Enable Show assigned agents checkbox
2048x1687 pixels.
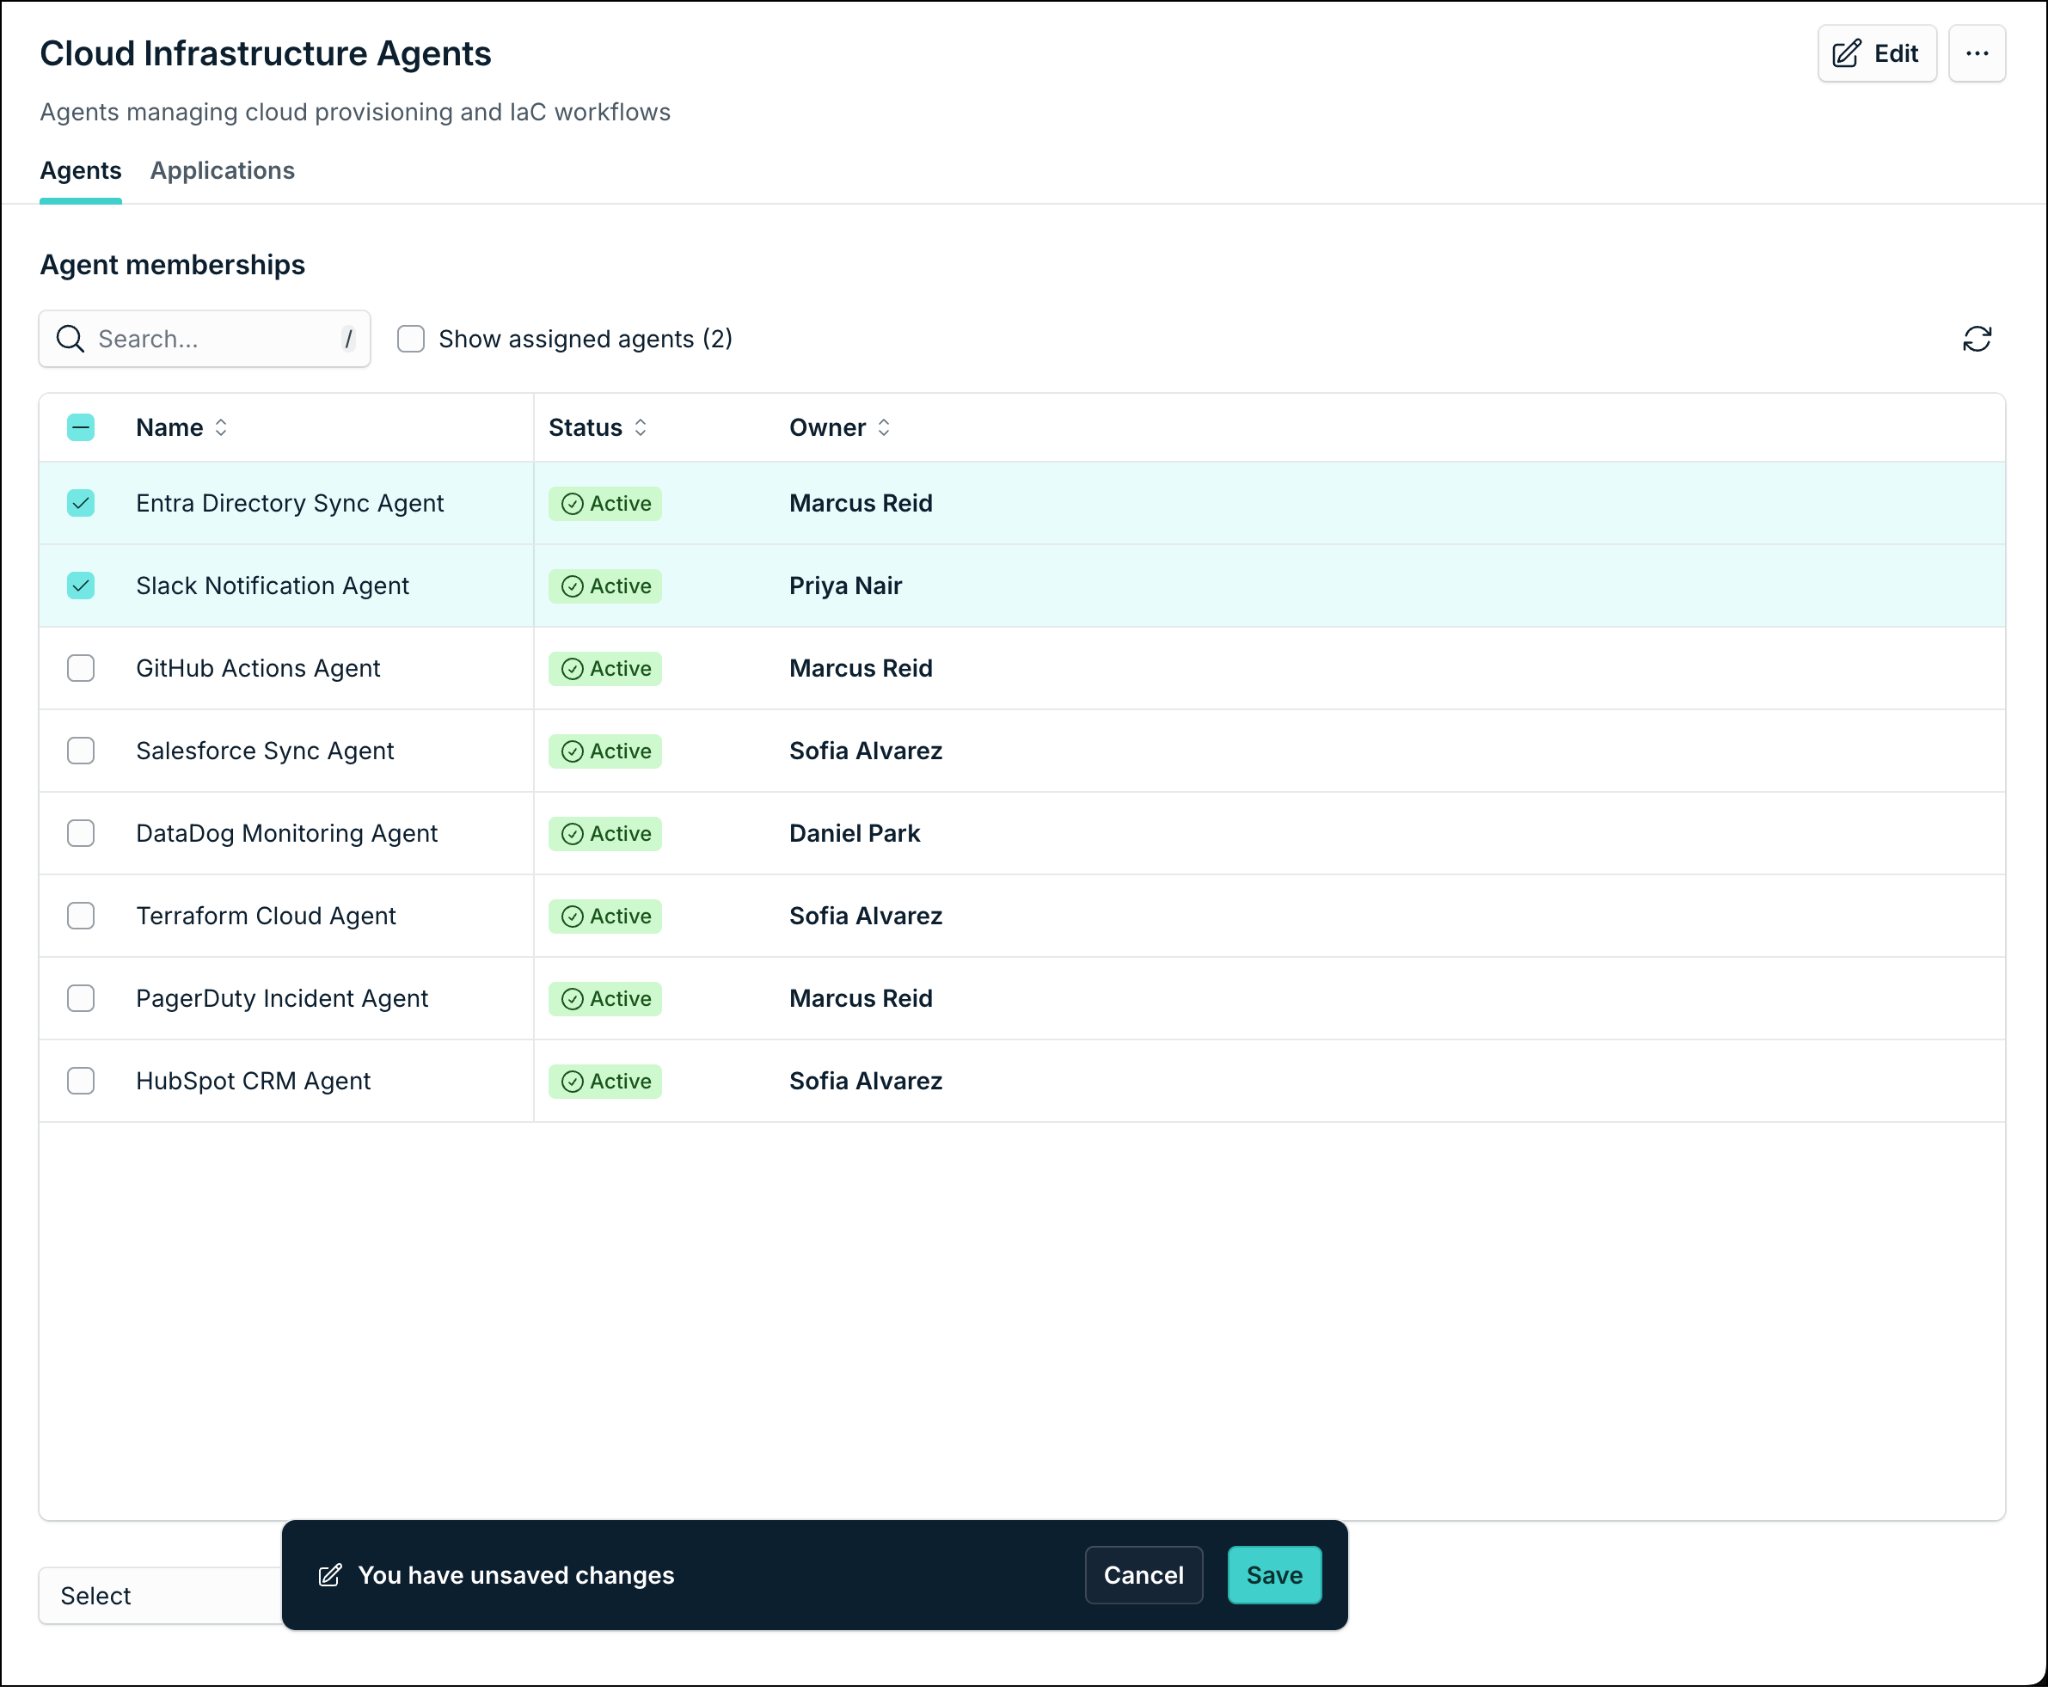(x=411, y=339)
